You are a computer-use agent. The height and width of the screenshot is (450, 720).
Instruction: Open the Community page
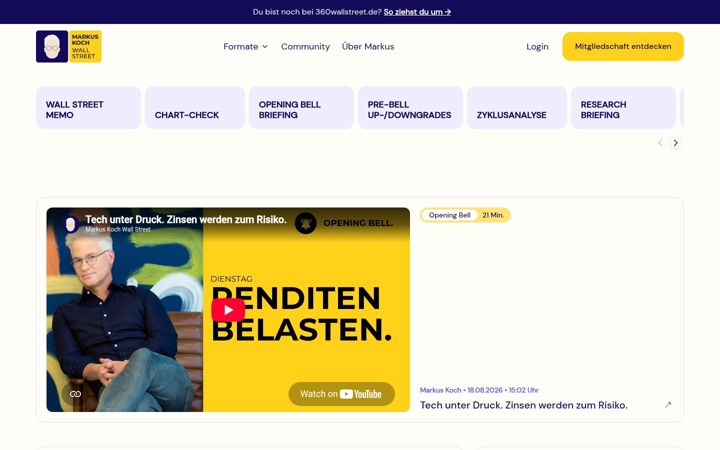pos(305,46)
